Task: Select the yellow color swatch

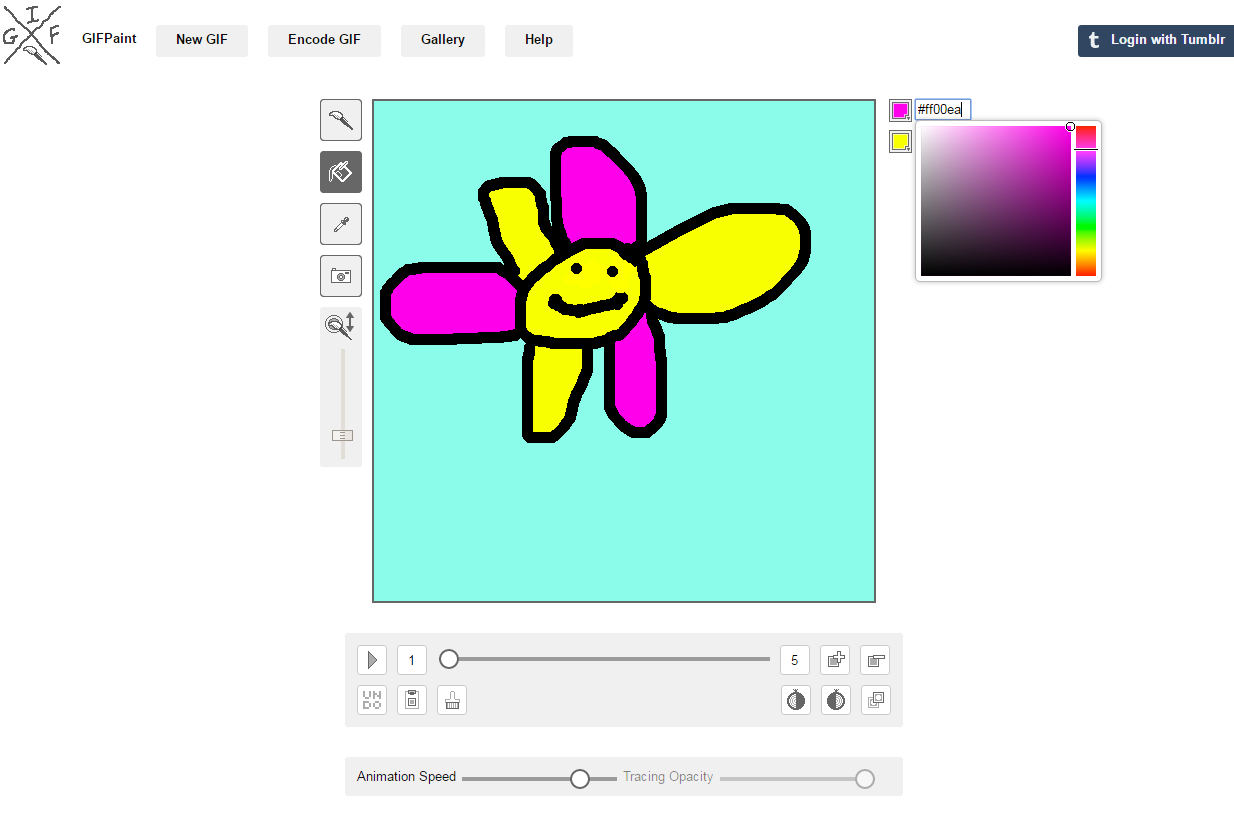Action: pos(900,142)
